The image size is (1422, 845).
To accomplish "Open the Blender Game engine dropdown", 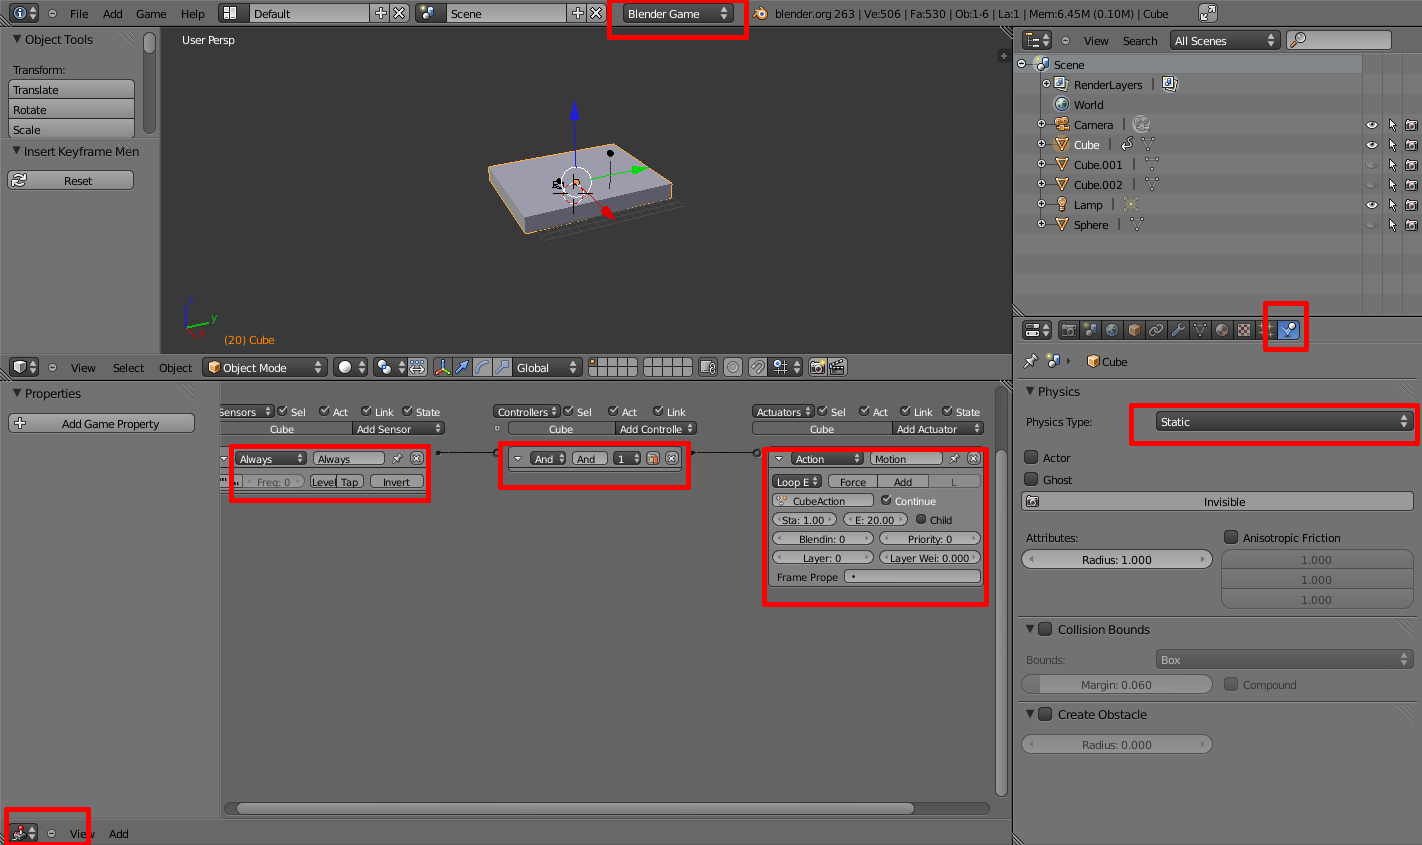I will pos(678,14).
